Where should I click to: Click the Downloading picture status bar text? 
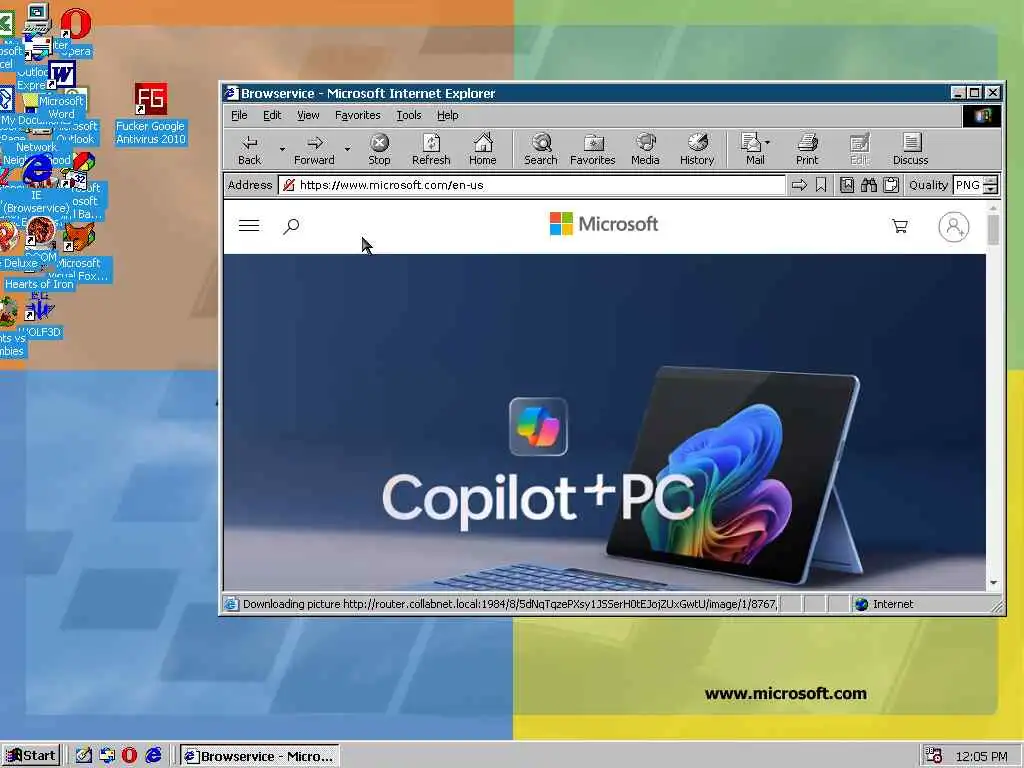click(509, 605)
